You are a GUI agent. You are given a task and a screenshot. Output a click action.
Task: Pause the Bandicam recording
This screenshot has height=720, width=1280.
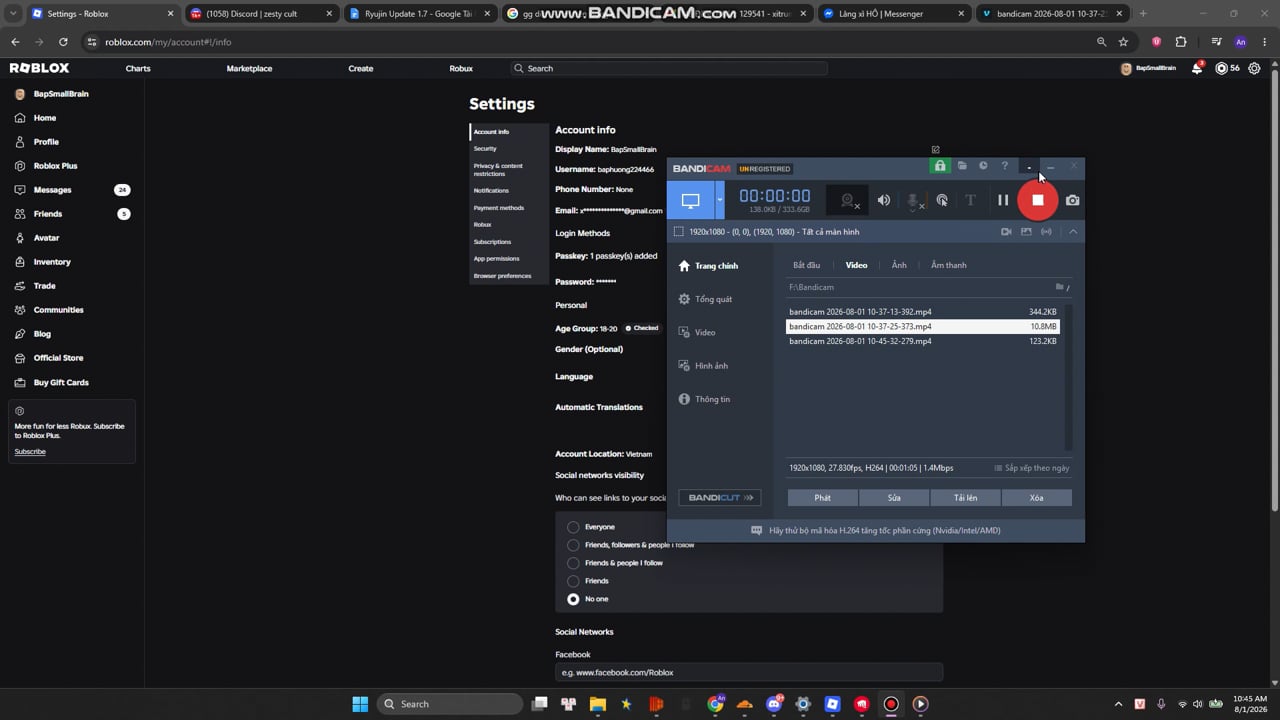coord(1003,200)
